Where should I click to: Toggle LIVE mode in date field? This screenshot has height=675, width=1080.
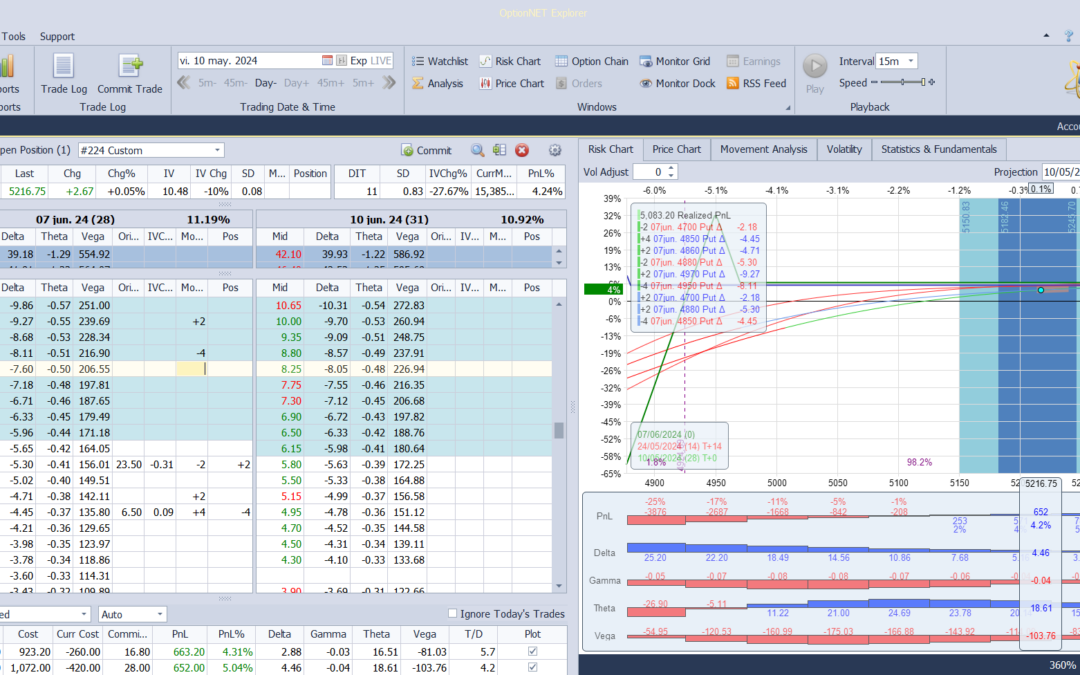(x=380, y=61)
